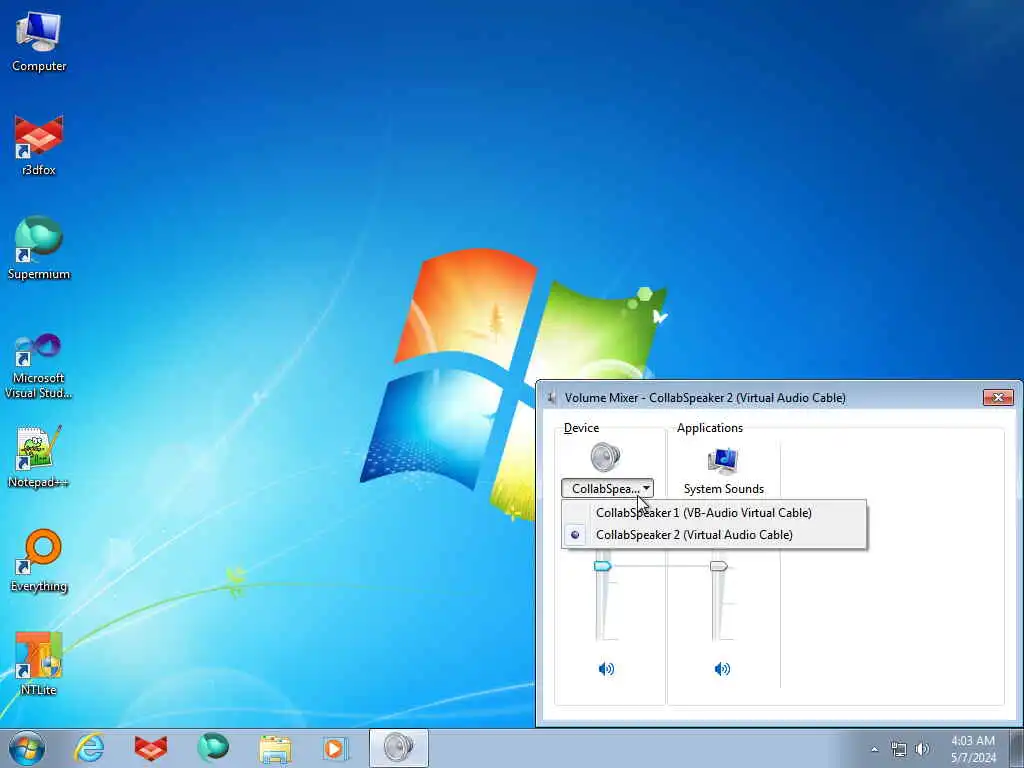This screenshot has width=1024, height=768.
Task: Launch Internet Explorer from the taskbar
Action: pos(89,748)
